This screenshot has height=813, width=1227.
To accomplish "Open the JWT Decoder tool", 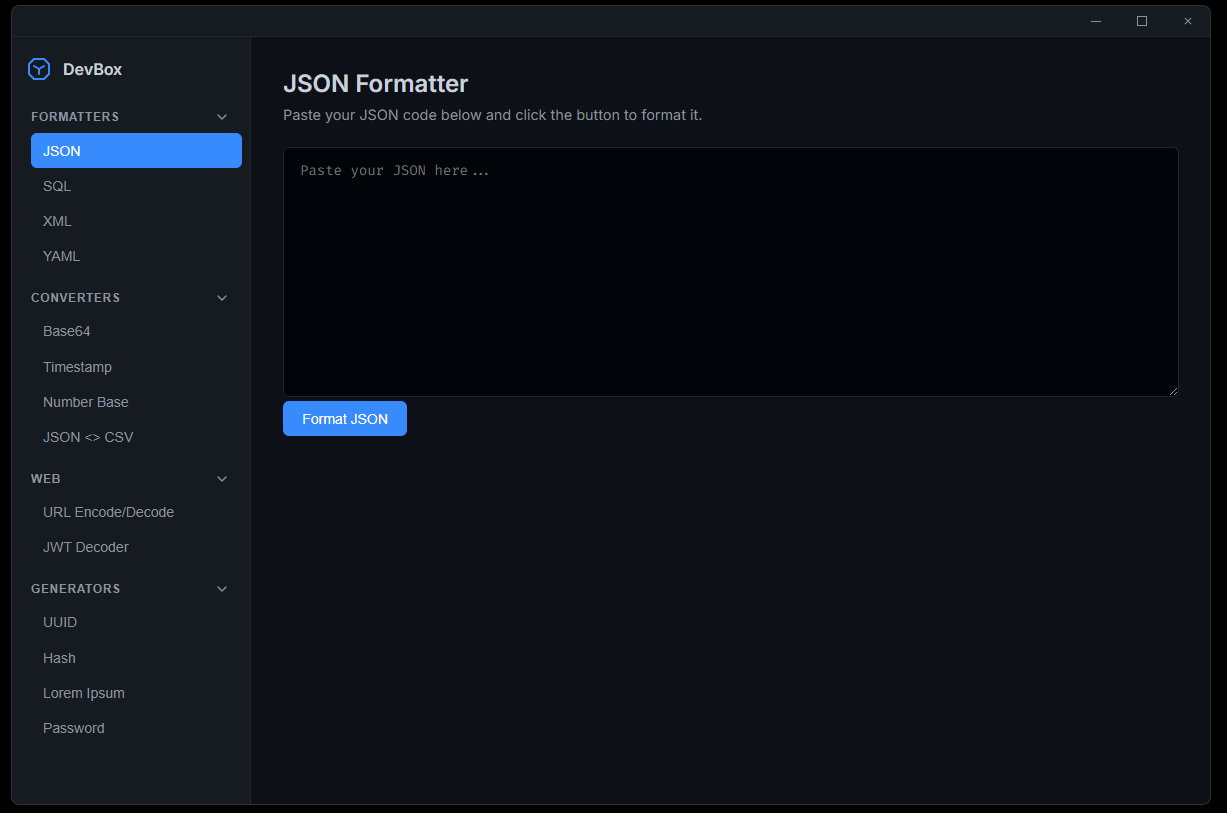I will pos(85,546).
